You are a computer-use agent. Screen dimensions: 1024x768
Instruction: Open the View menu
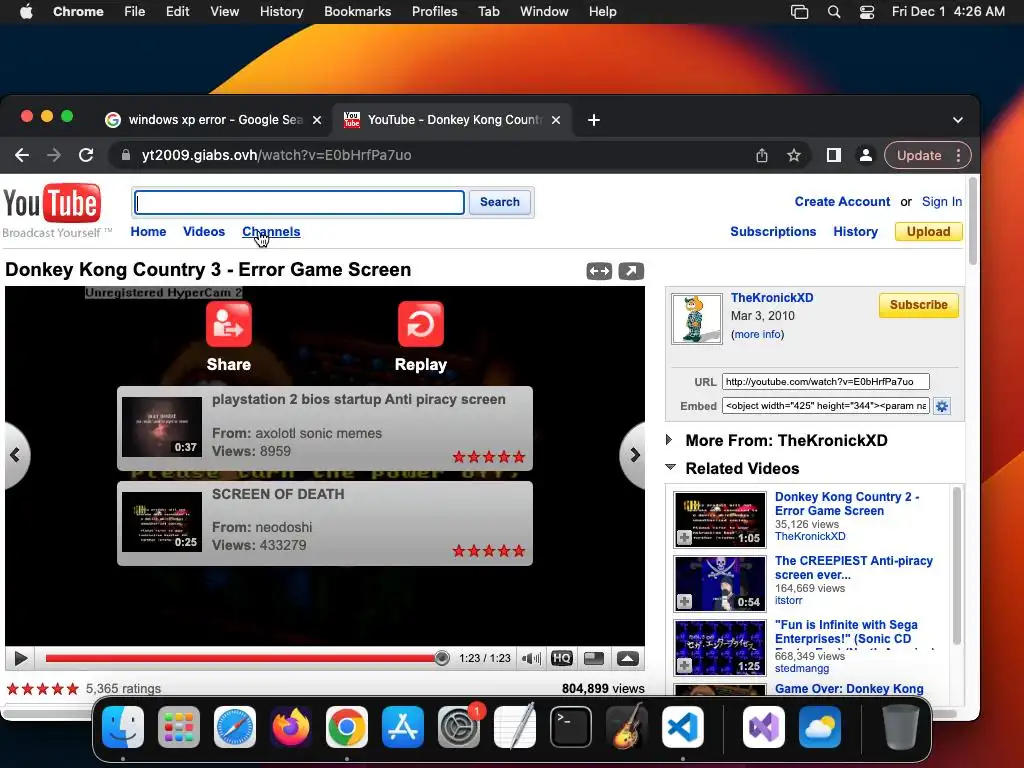pos(224,12)
